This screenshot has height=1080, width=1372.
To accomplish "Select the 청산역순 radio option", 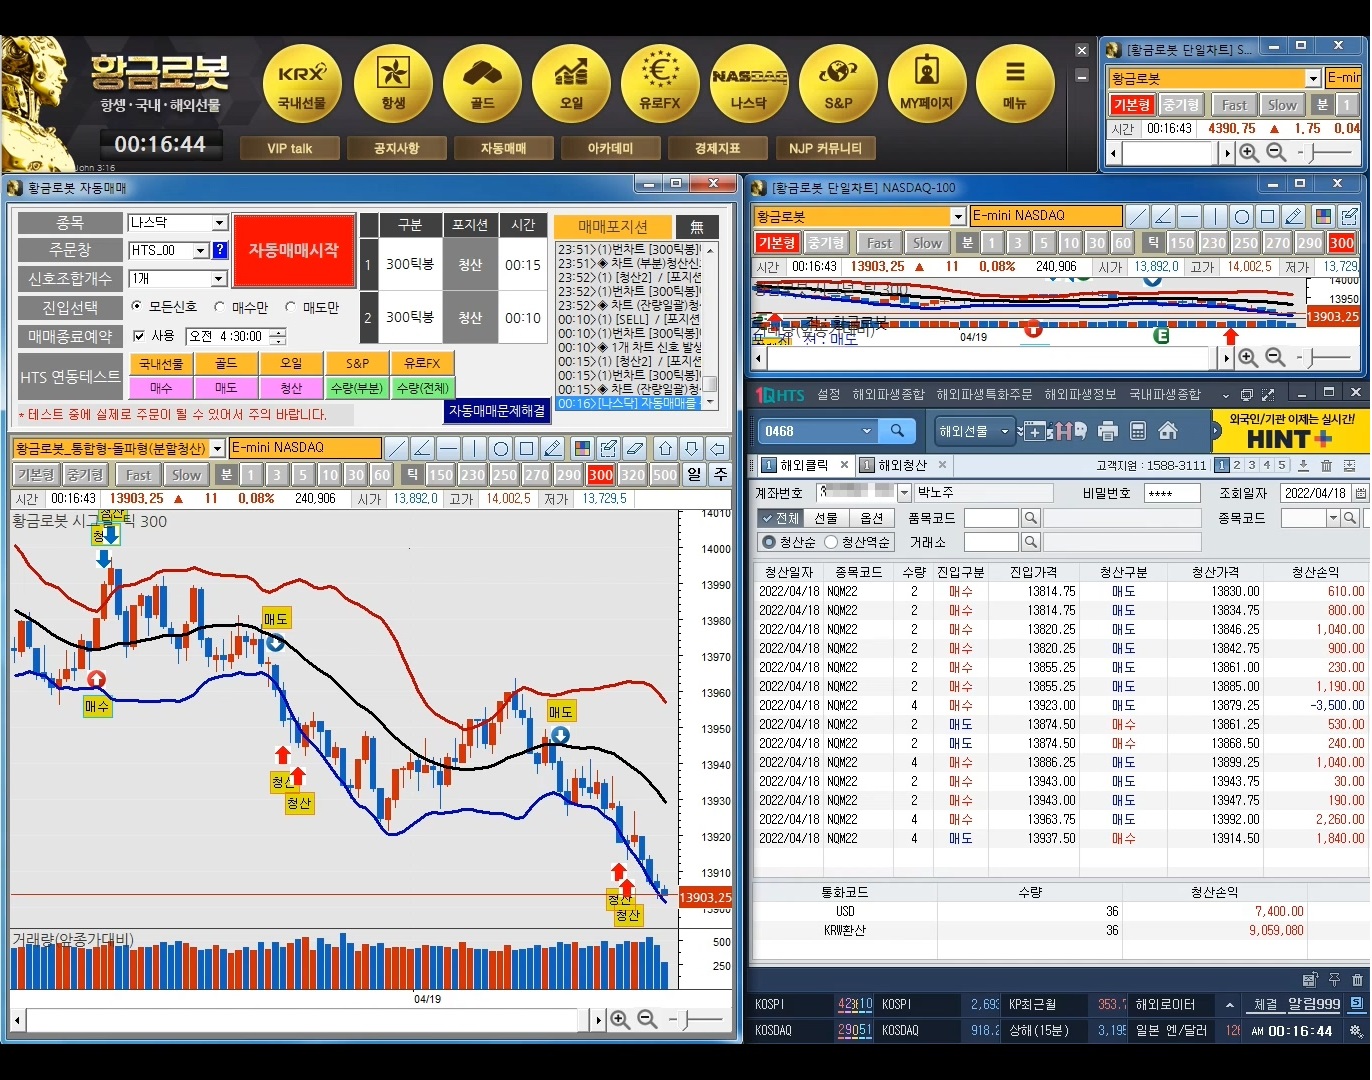I will [x=831, y=542].
